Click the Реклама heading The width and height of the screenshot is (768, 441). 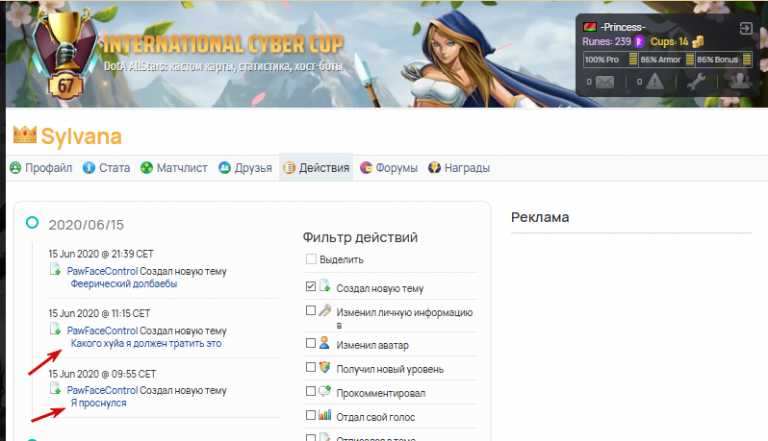(540, 217)
